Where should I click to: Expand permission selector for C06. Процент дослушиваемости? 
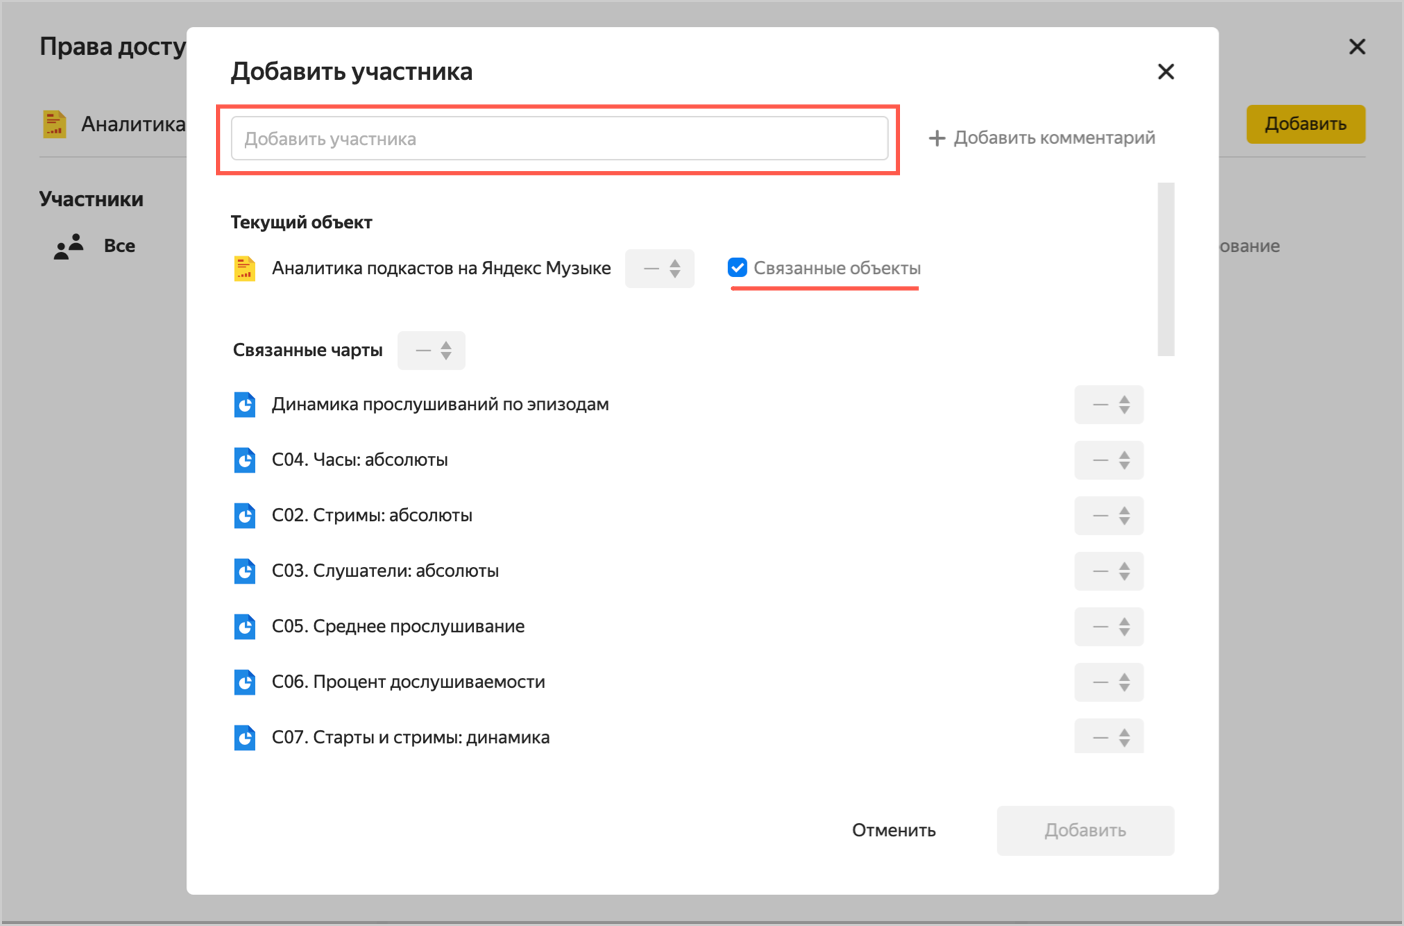(1108, 682)
